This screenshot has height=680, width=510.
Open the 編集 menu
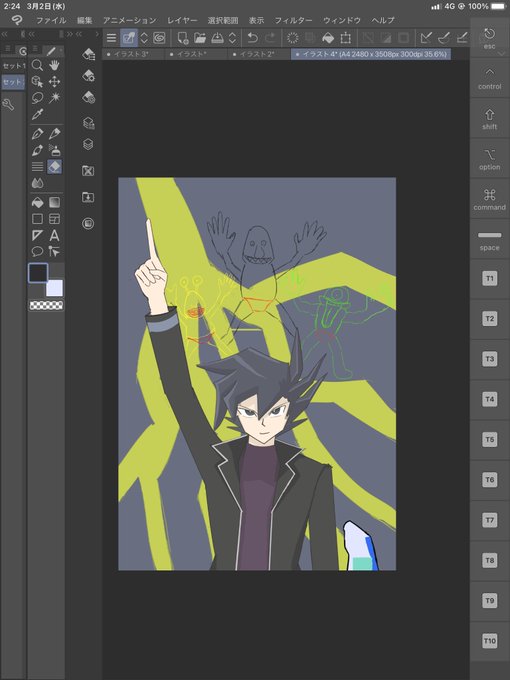(x=85, y=20)
